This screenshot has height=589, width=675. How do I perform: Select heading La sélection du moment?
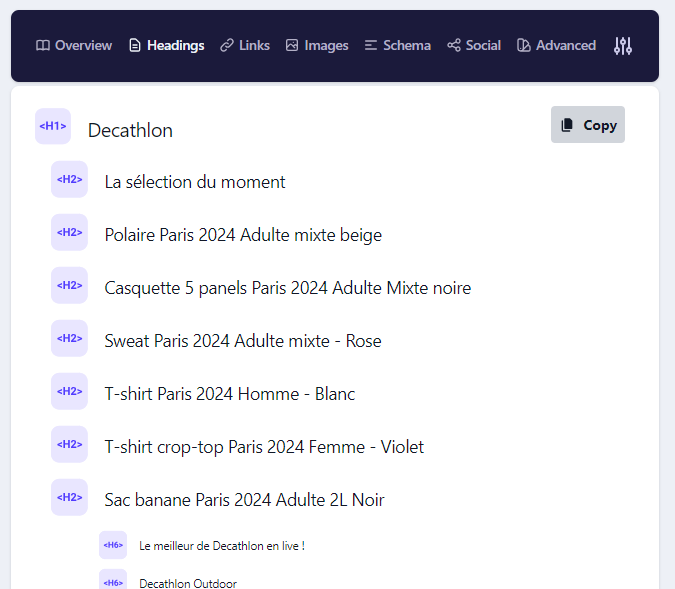click(x=195, y=182)
